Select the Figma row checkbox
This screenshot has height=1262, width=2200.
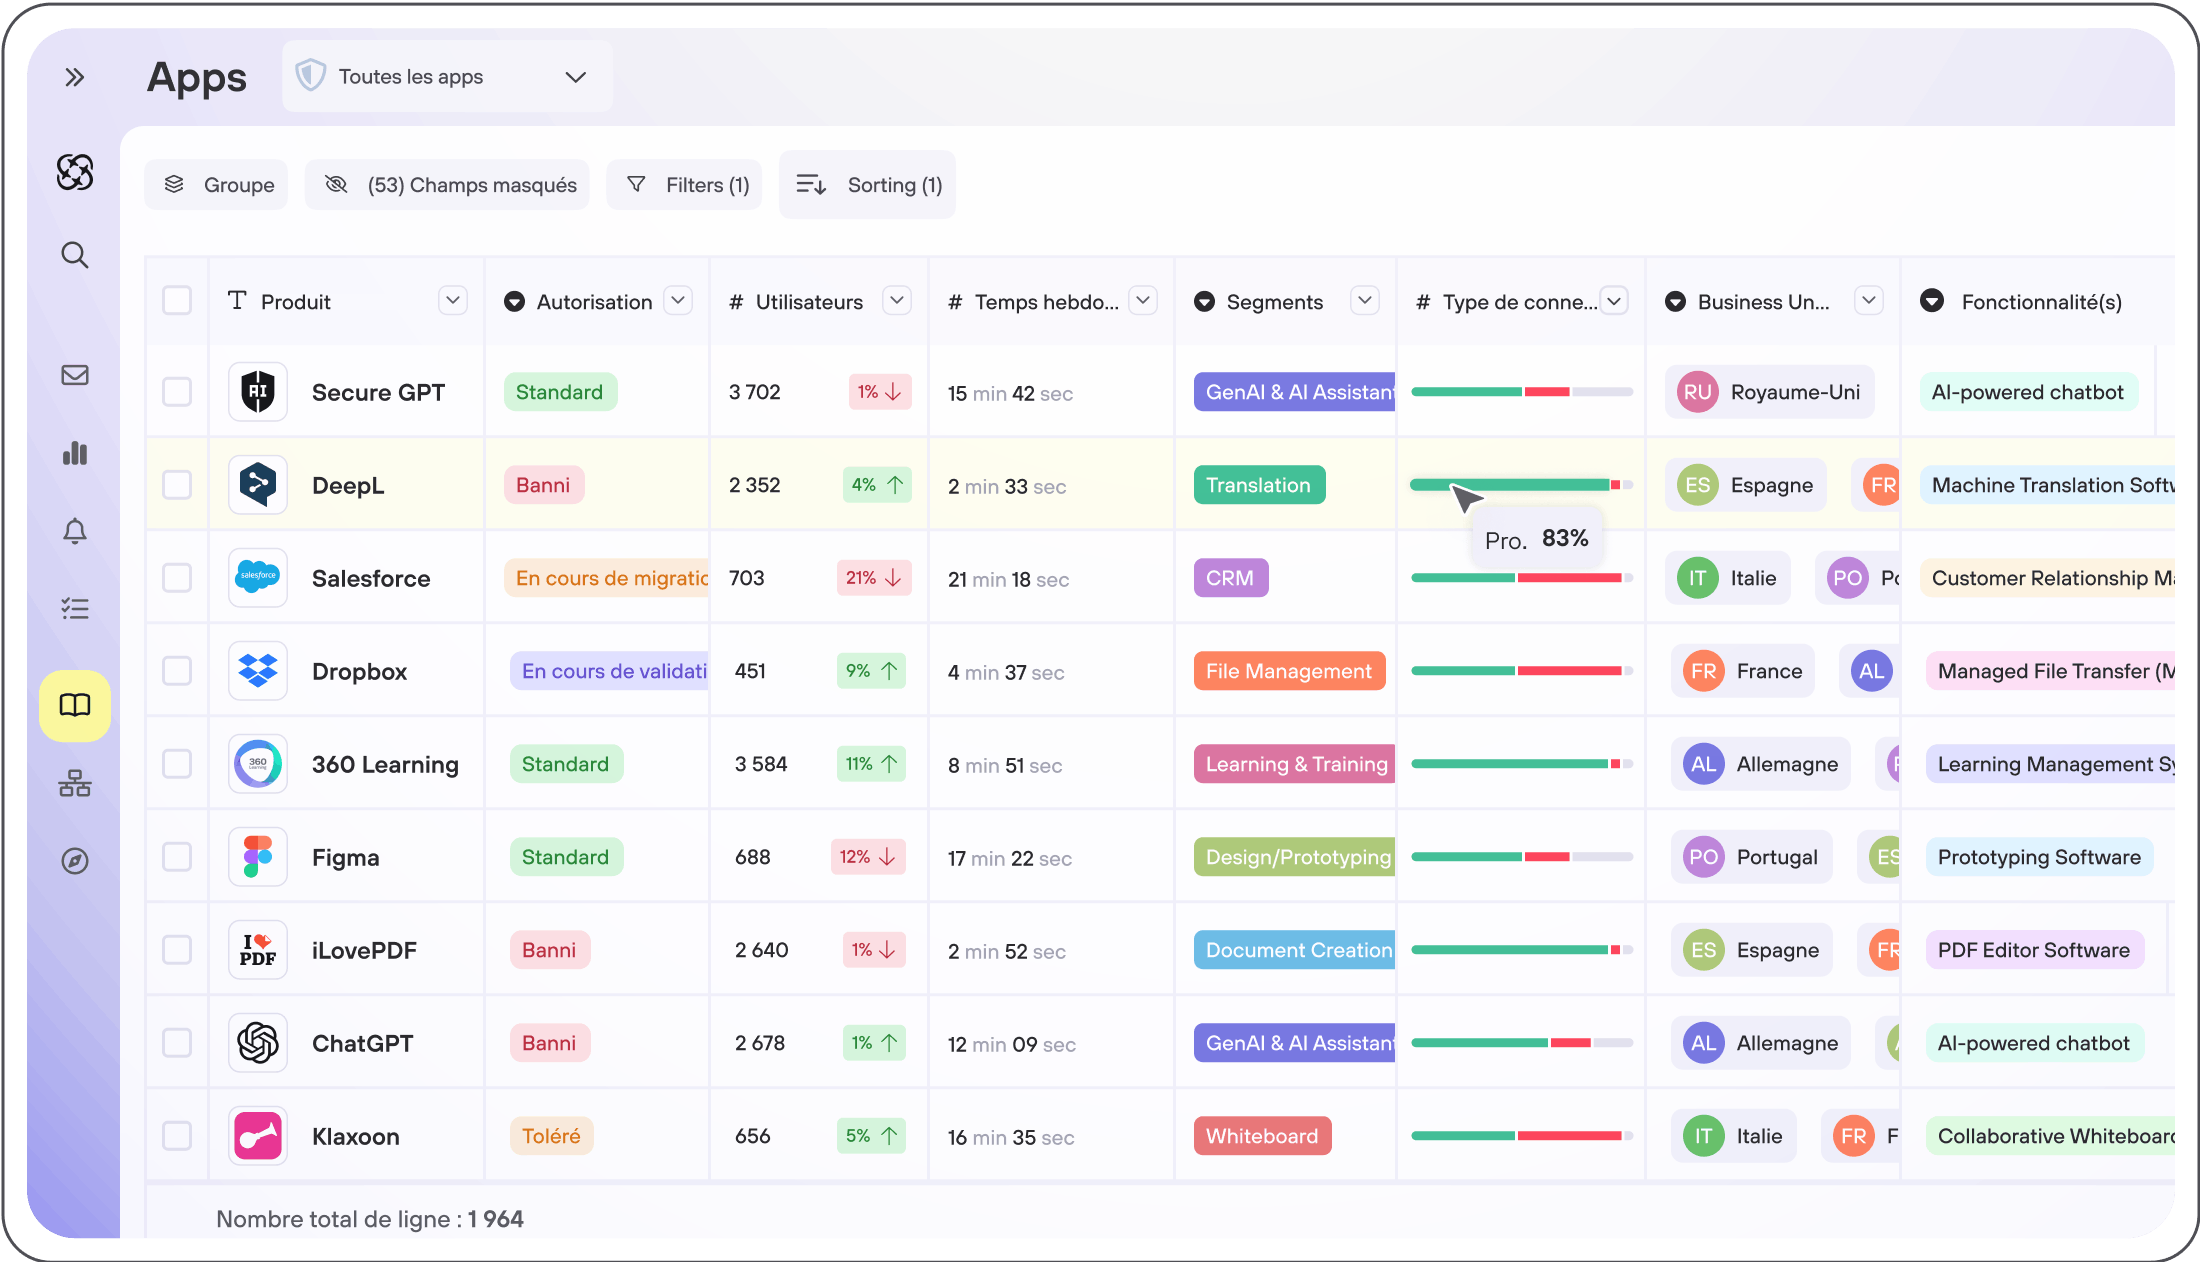pos(177,857)
